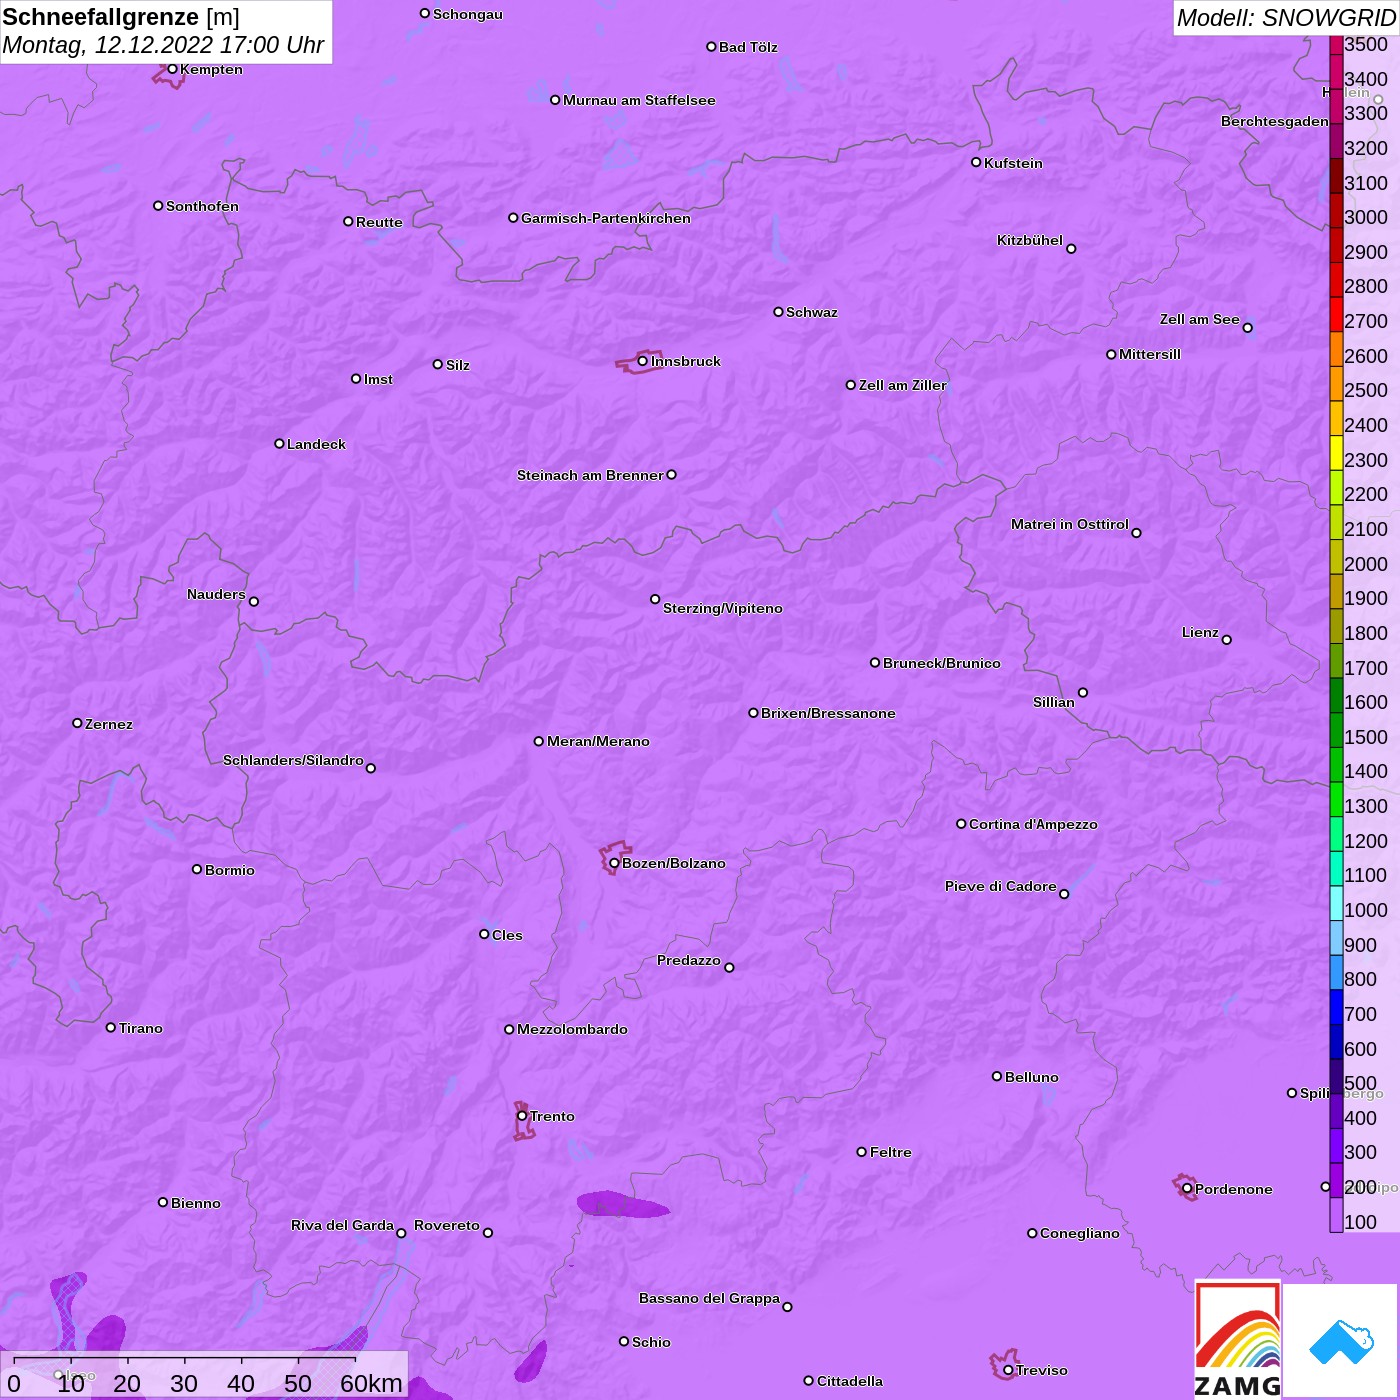
Task: Click the ZAMG rainbow logo
Action: point(1238,1340)
